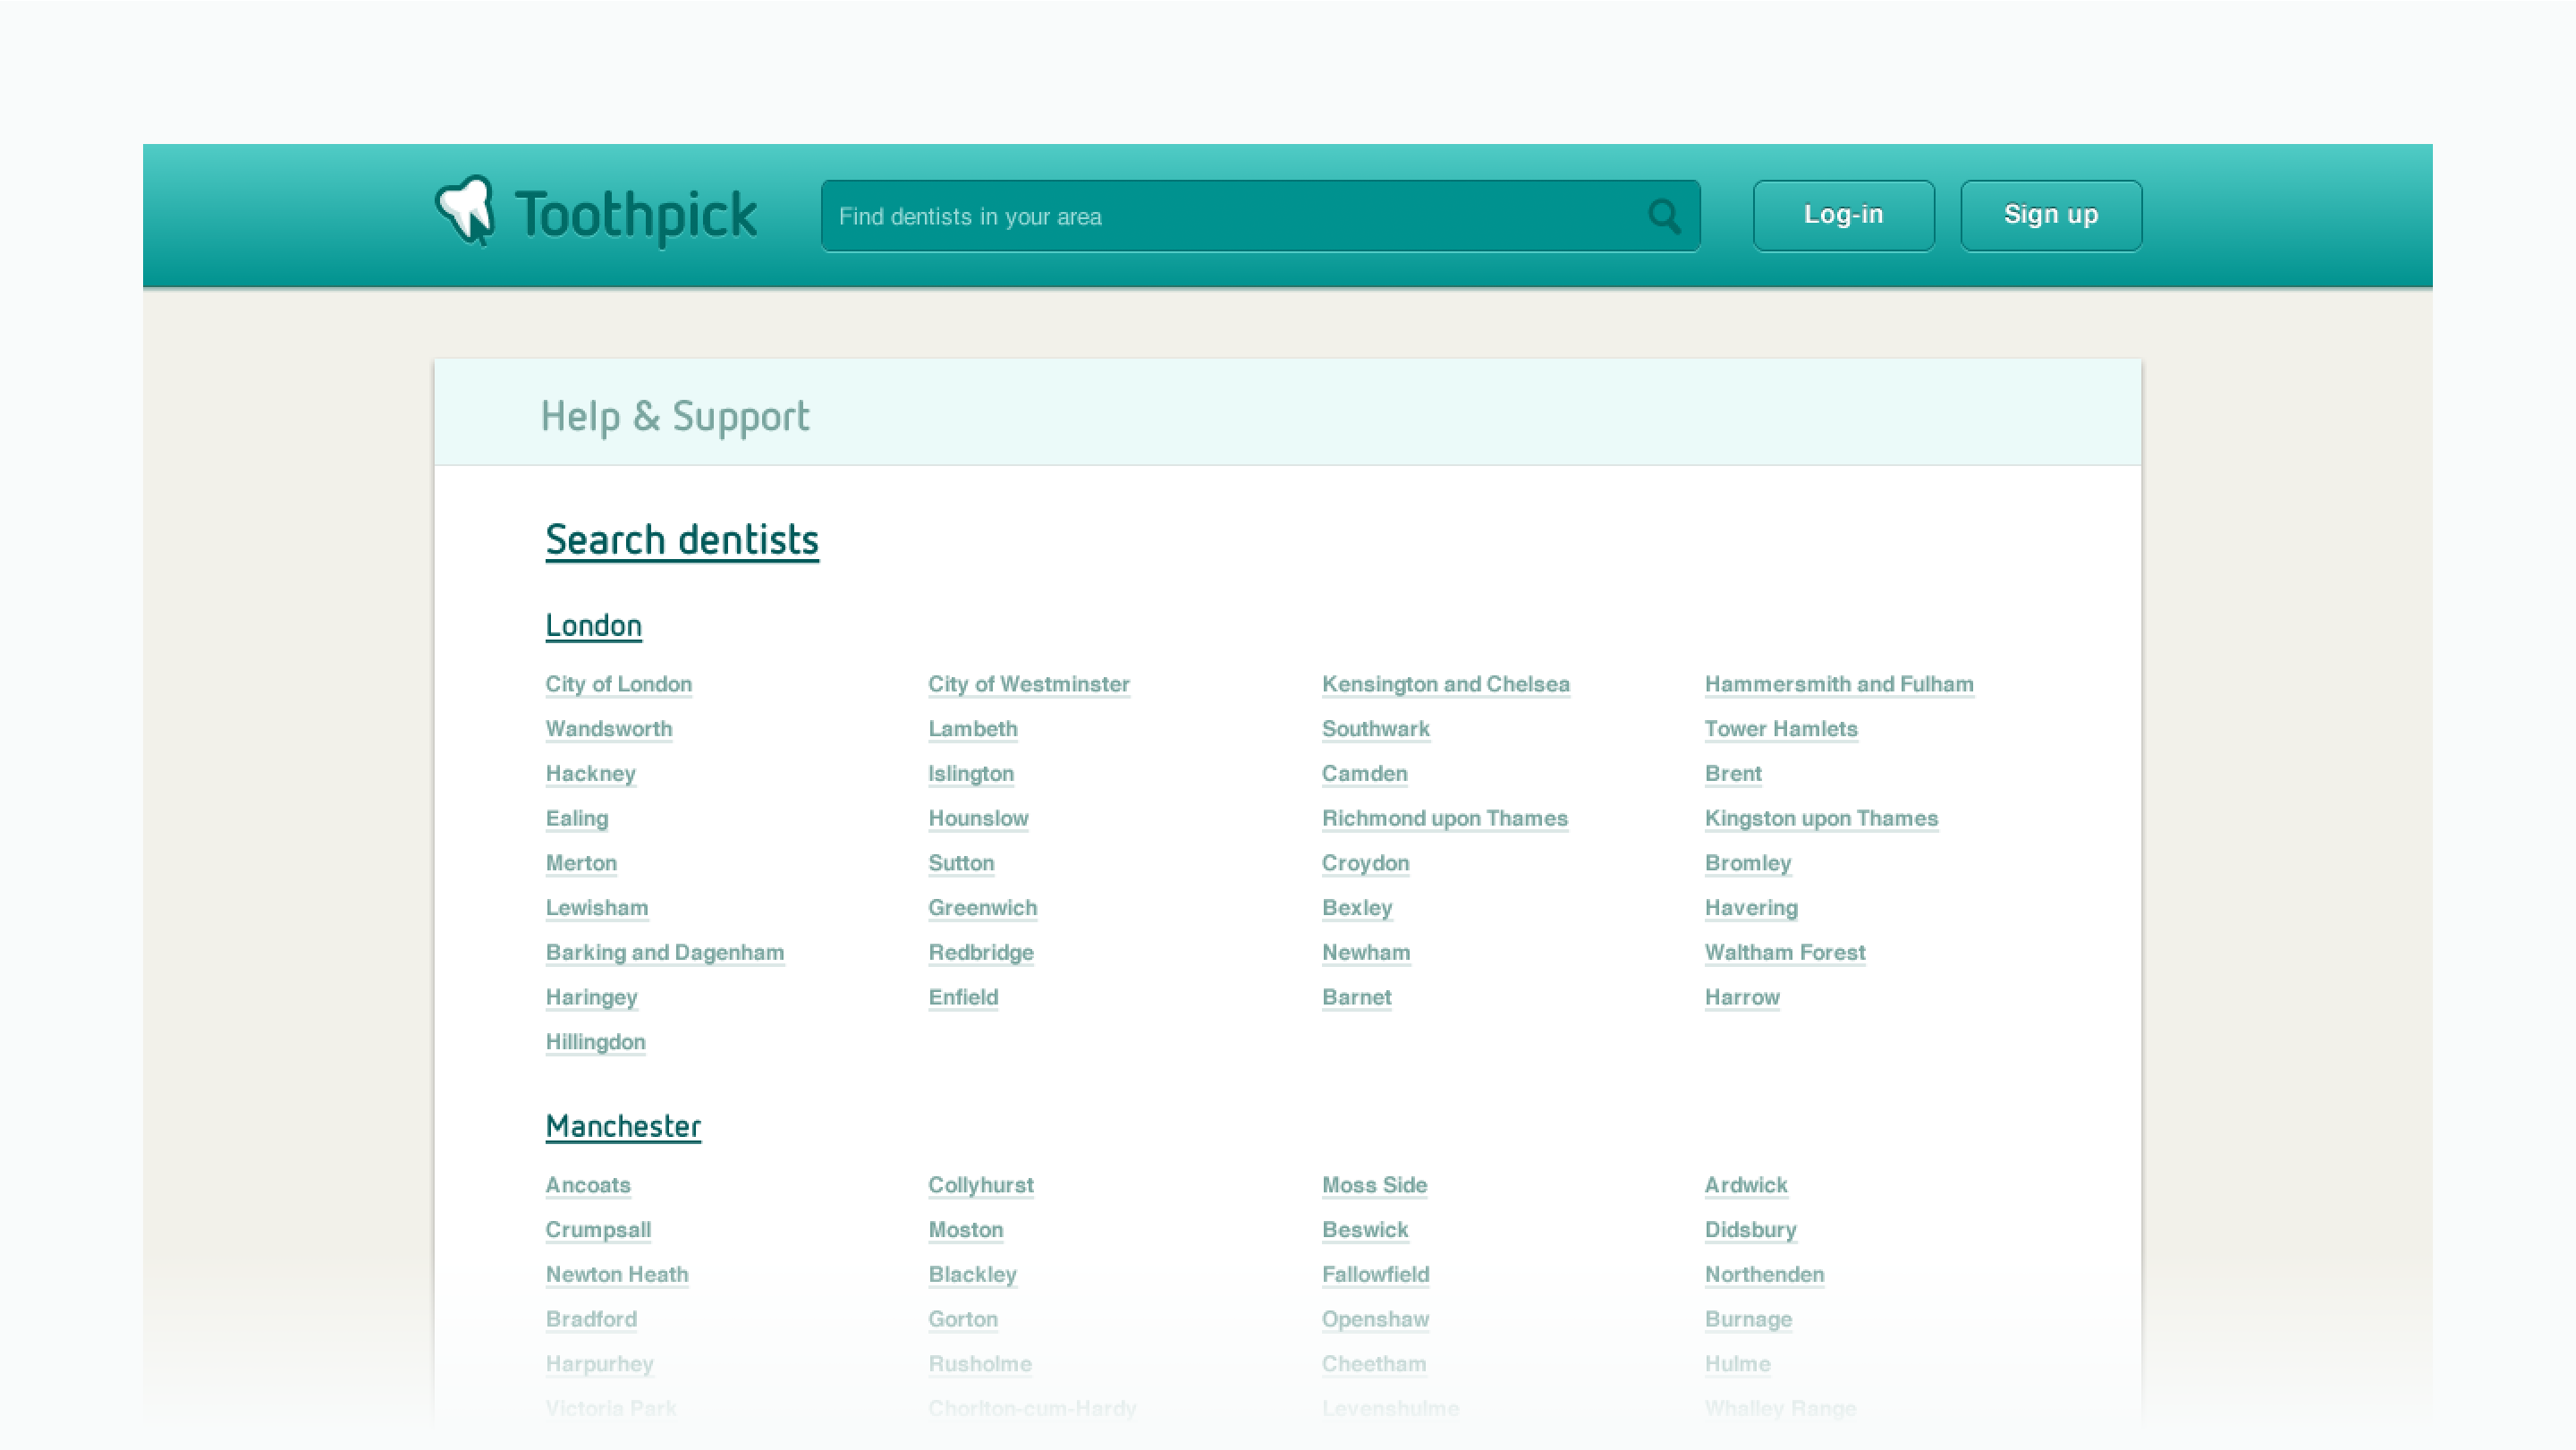2576x1450 pixels.
Task: Click the Toothpick tooth logo icon
Action: click(465, 211)
